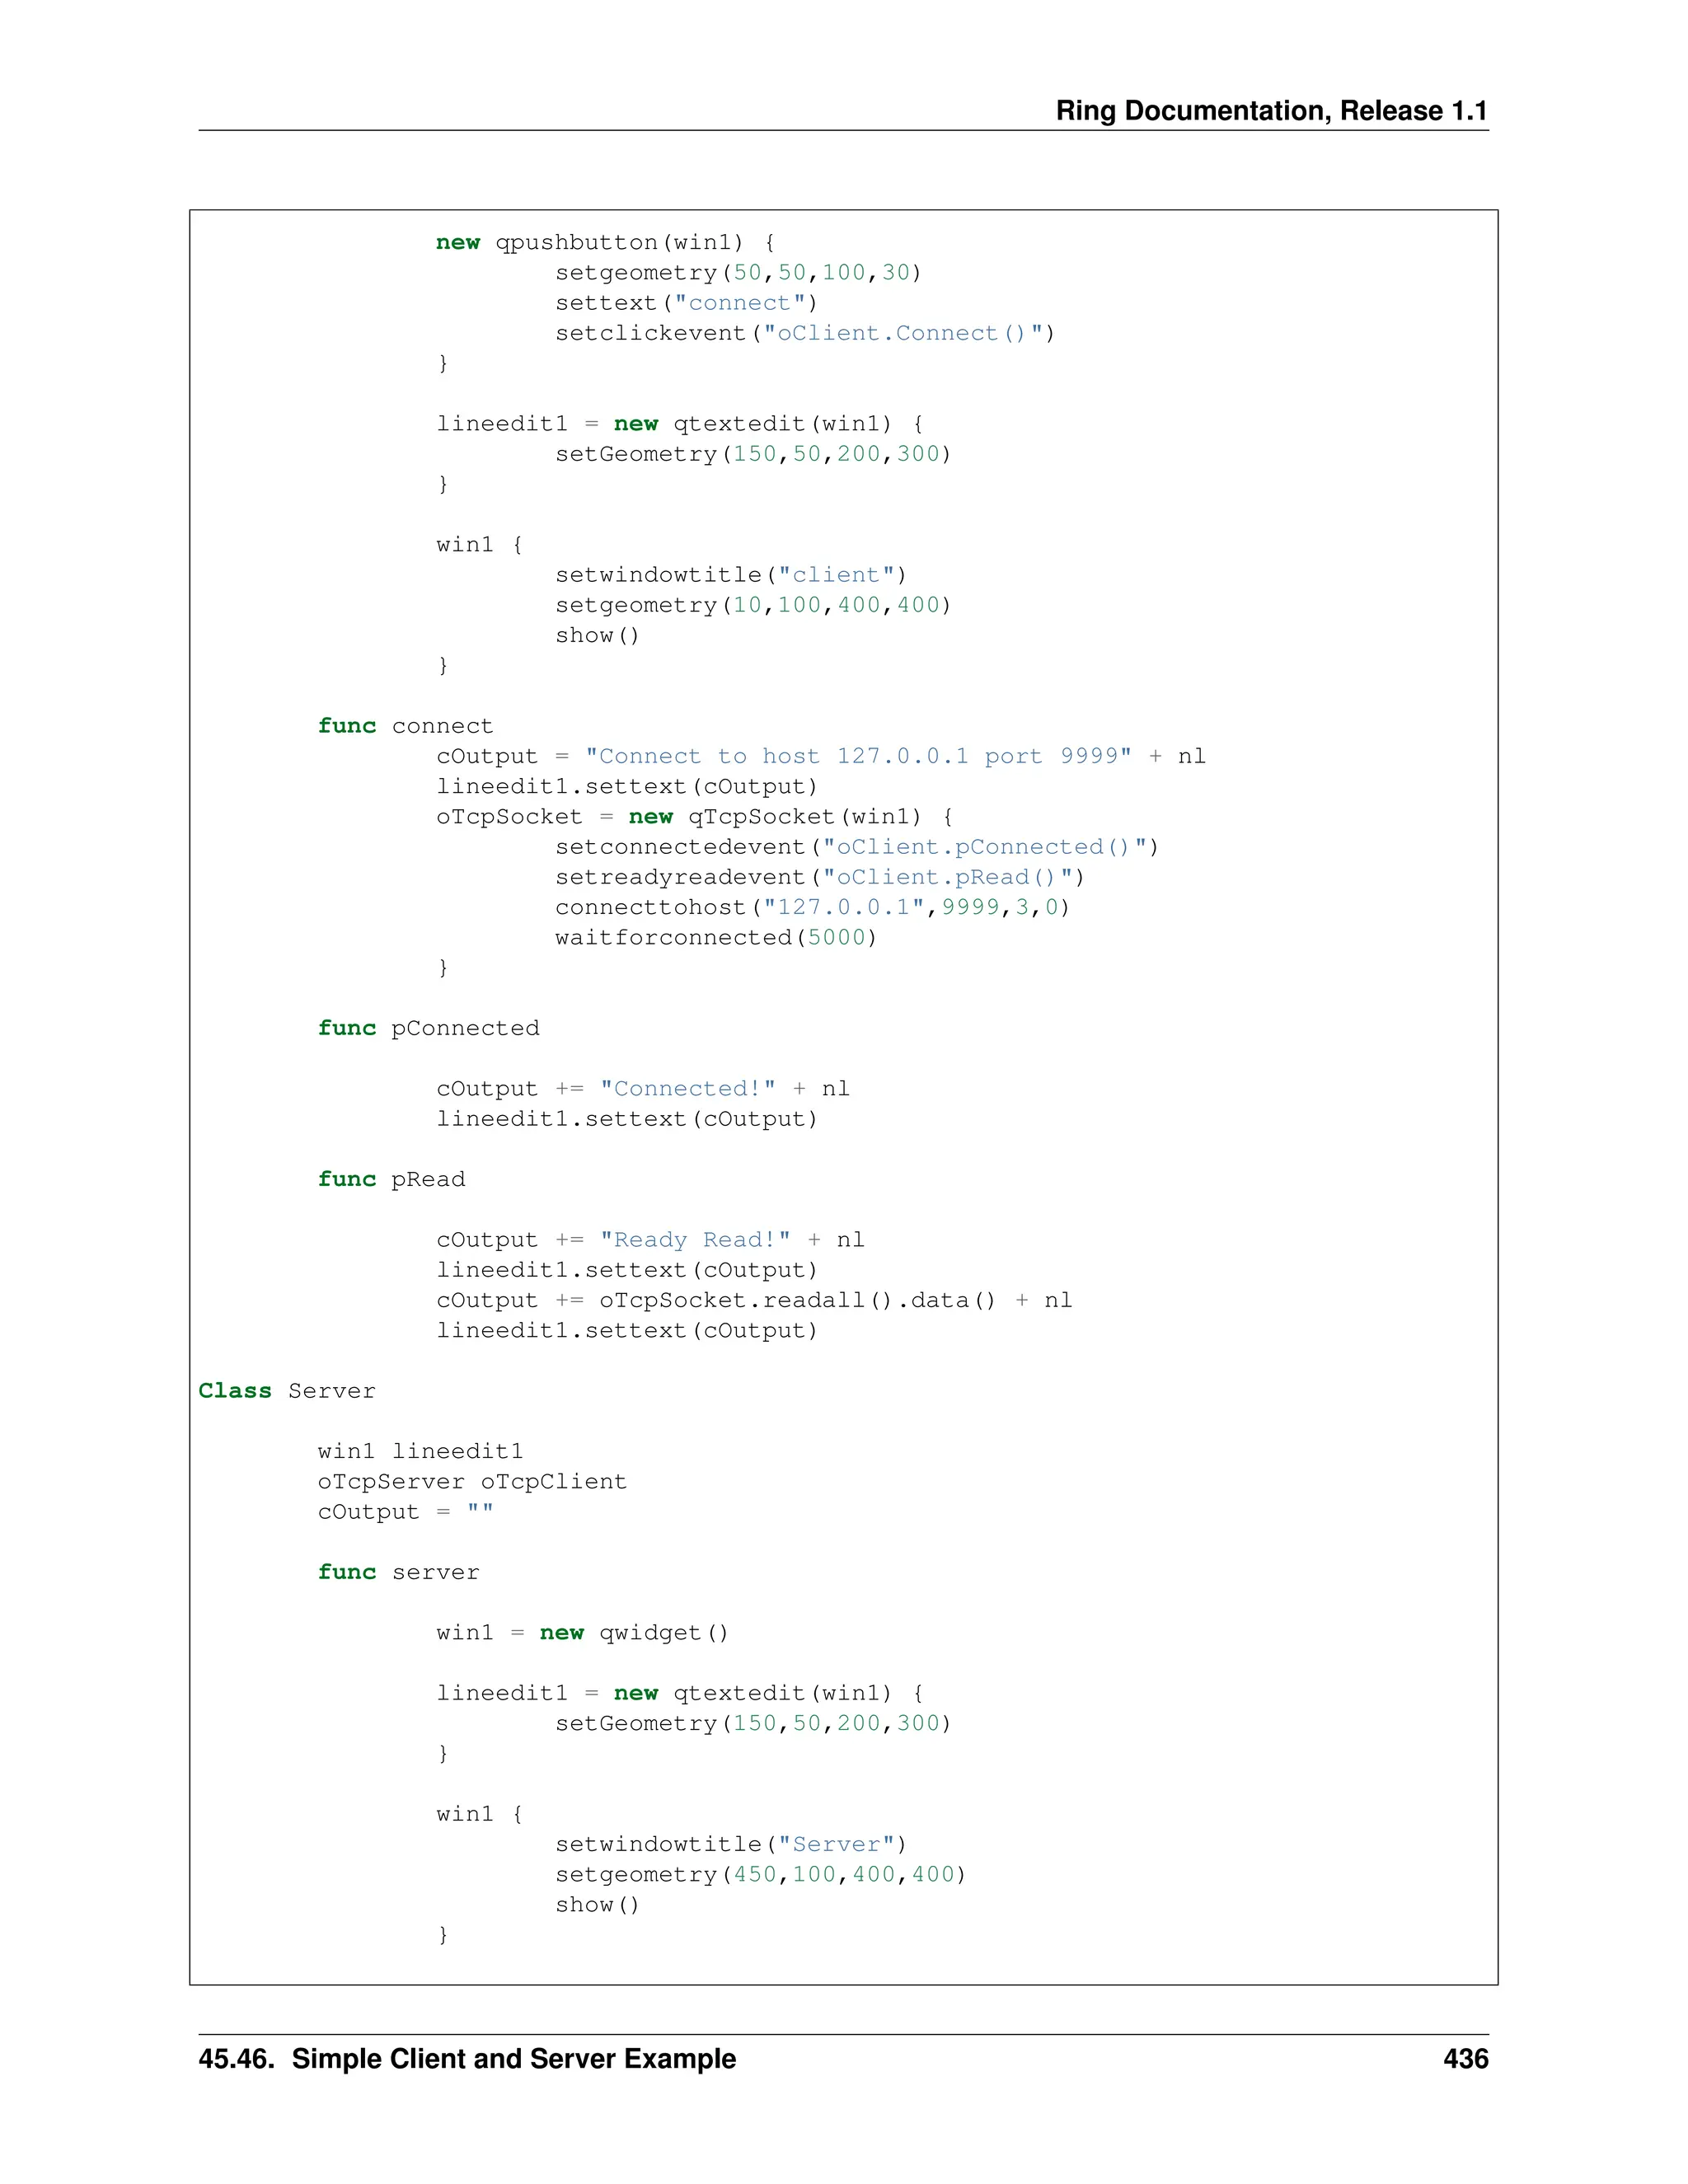Click line 'cOutput += "Ready Read!" + nl'
The width and height of the screenshot is (1688, 2184).
[650, 1240]
